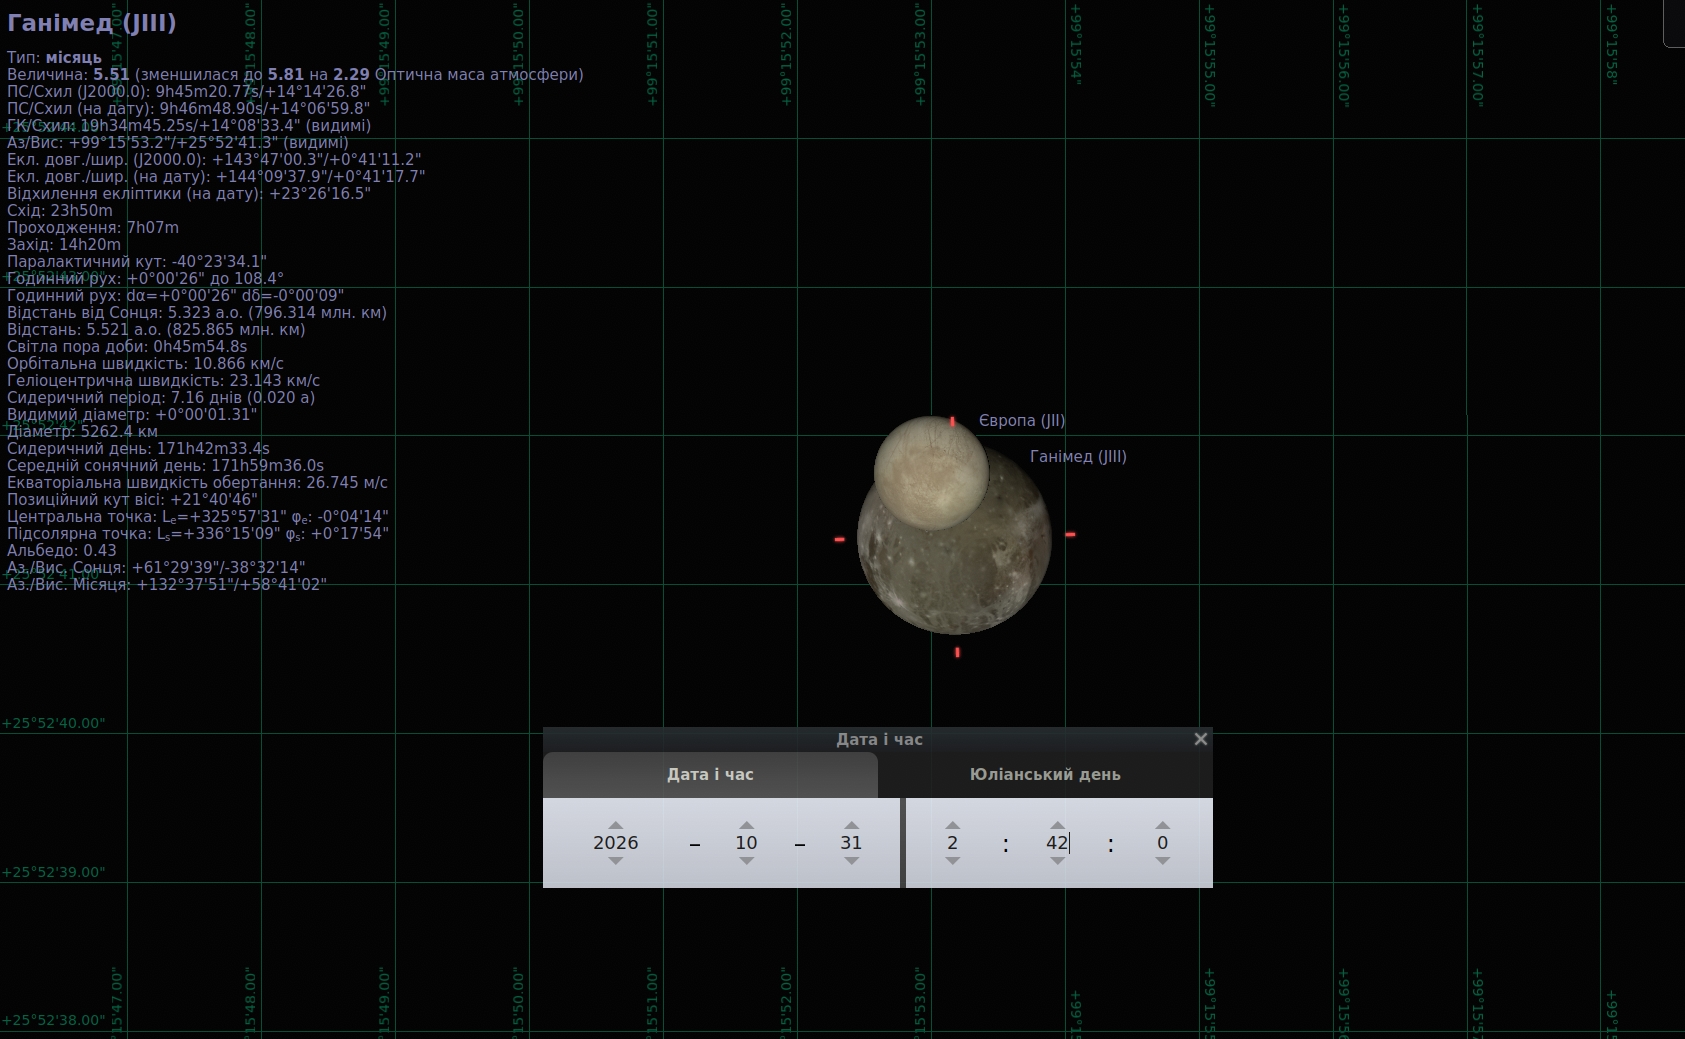Screen dimensions: 1685x1039
Task: Click the Захід: 14h20m info line
Action: coord(64,245)
